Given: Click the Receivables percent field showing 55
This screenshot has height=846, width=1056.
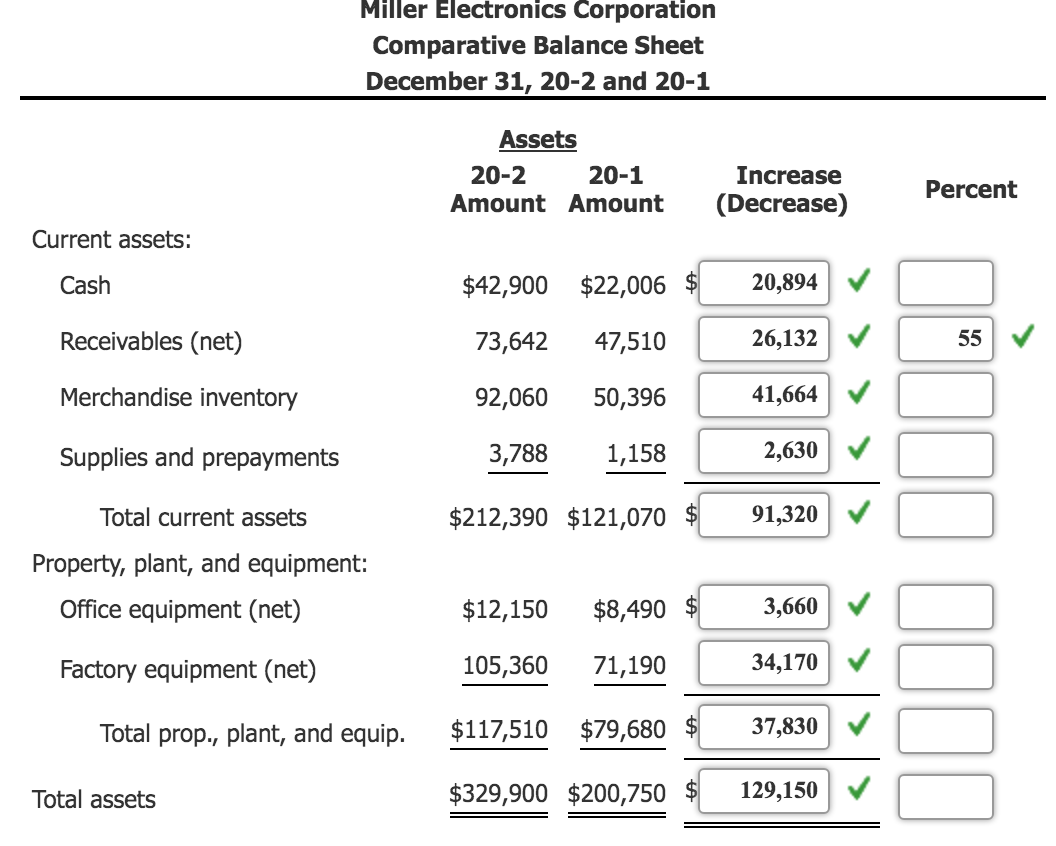Looking at the screenshot, I should coord(943,339).
